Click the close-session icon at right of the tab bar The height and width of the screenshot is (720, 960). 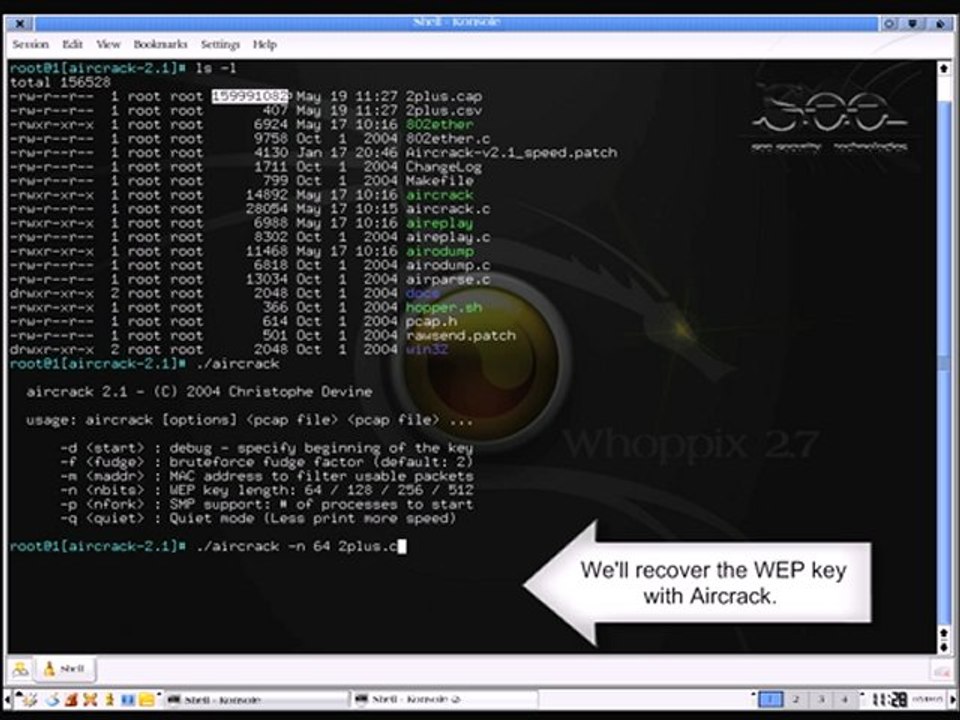(x=941, y=670)
